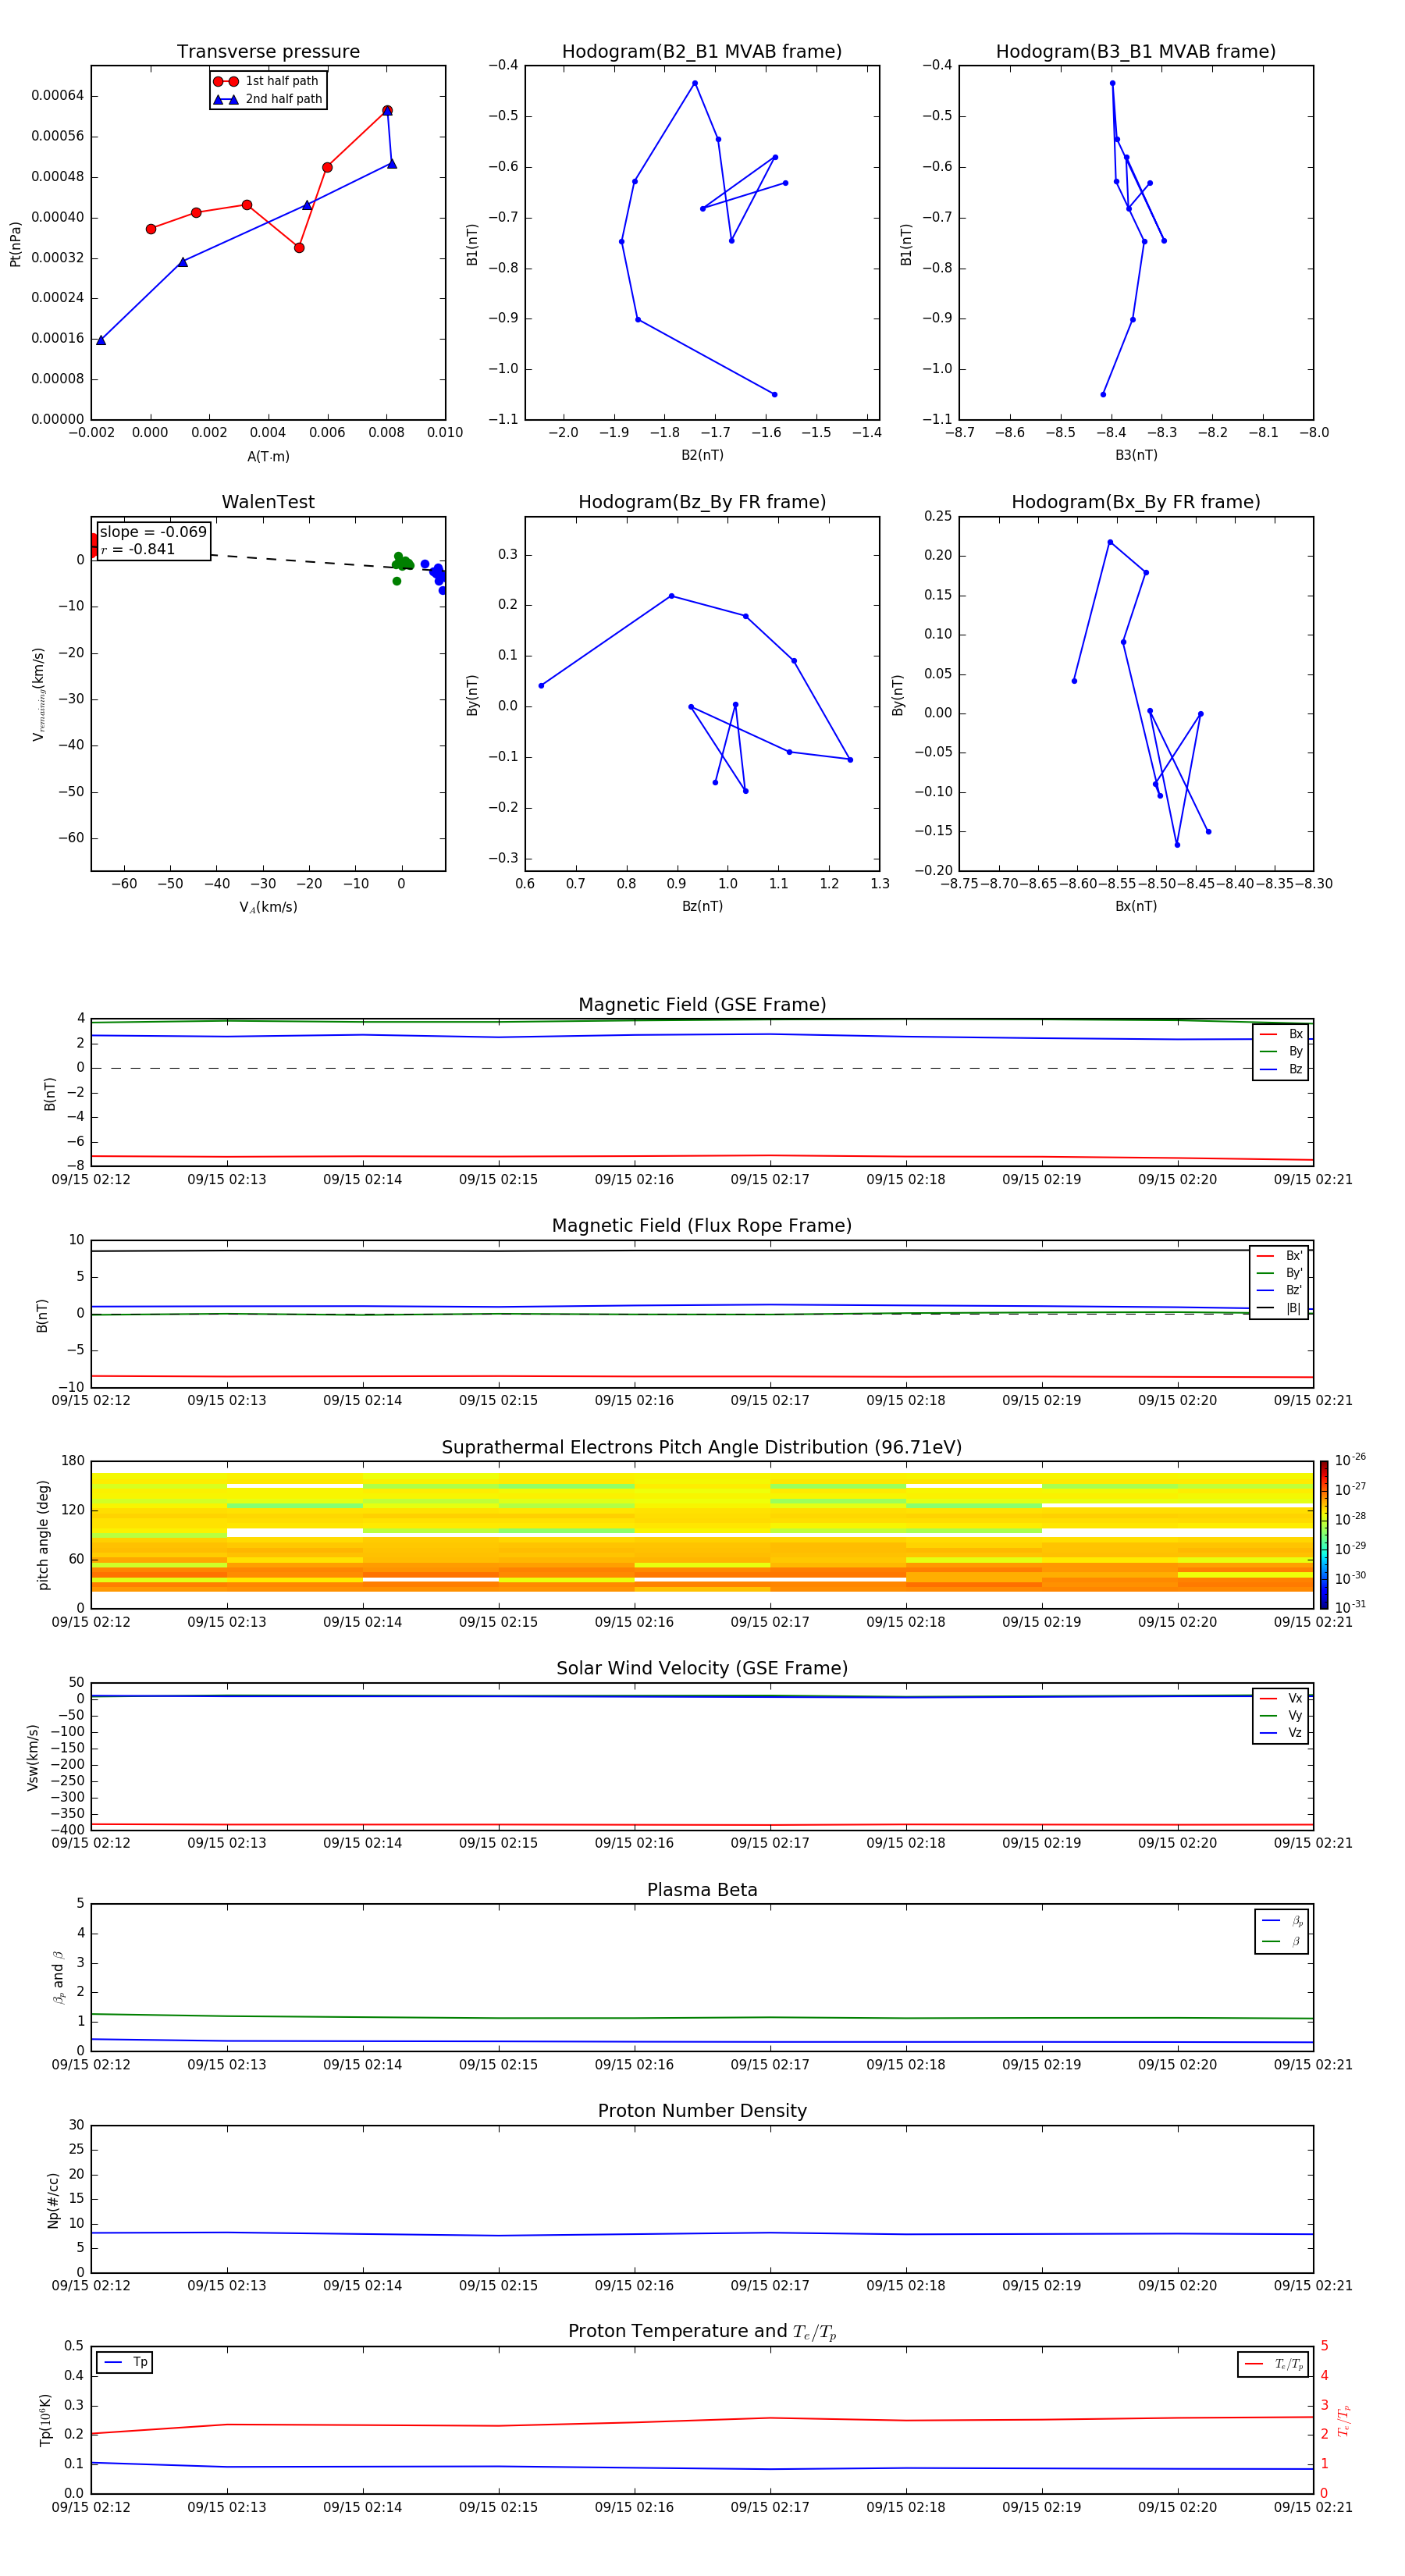Select the red Te/Tp legend entry
The image size is (1405, 2576).
point(1274,2365)
